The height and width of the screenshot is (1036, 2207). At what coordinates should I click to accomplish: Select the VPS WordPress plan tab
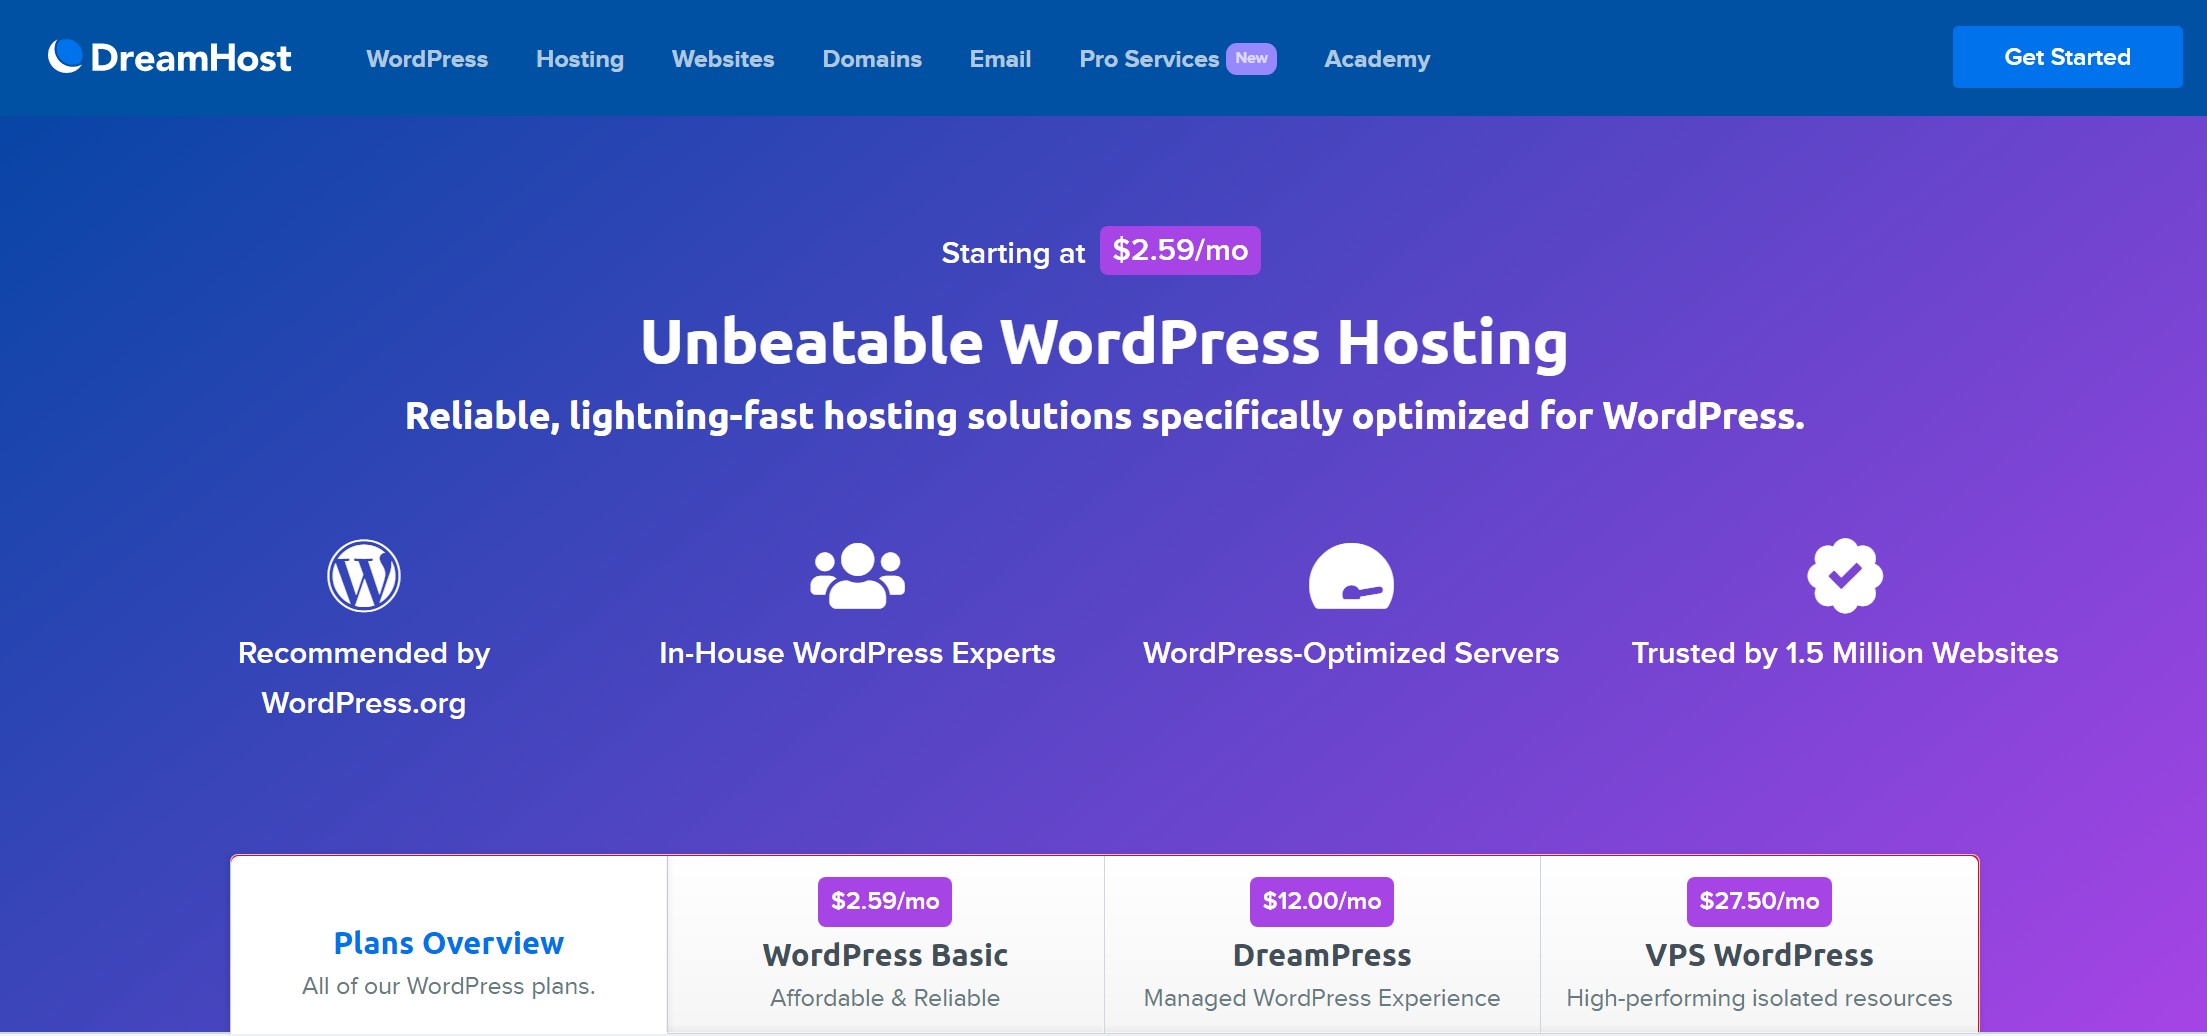(1759, 944)
